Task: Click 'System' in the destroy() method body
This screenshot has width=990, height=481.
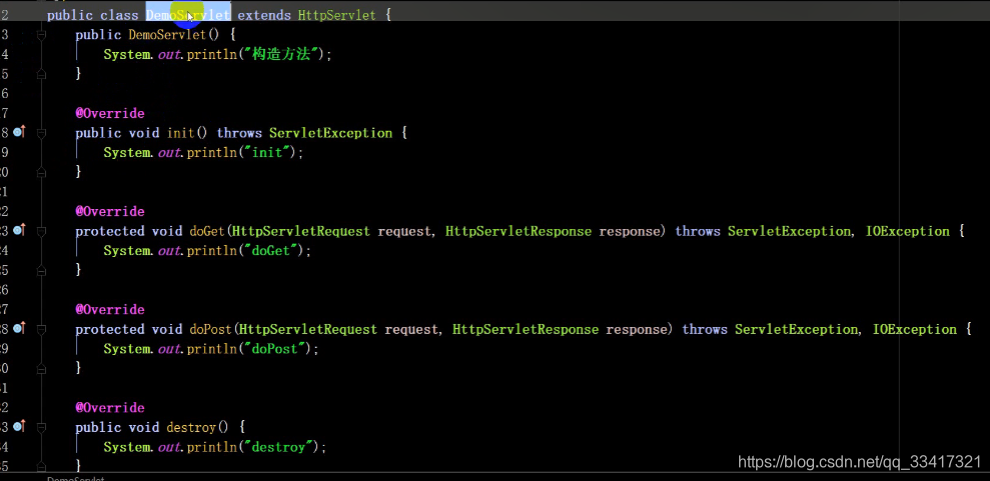Action: pos(127,447)
